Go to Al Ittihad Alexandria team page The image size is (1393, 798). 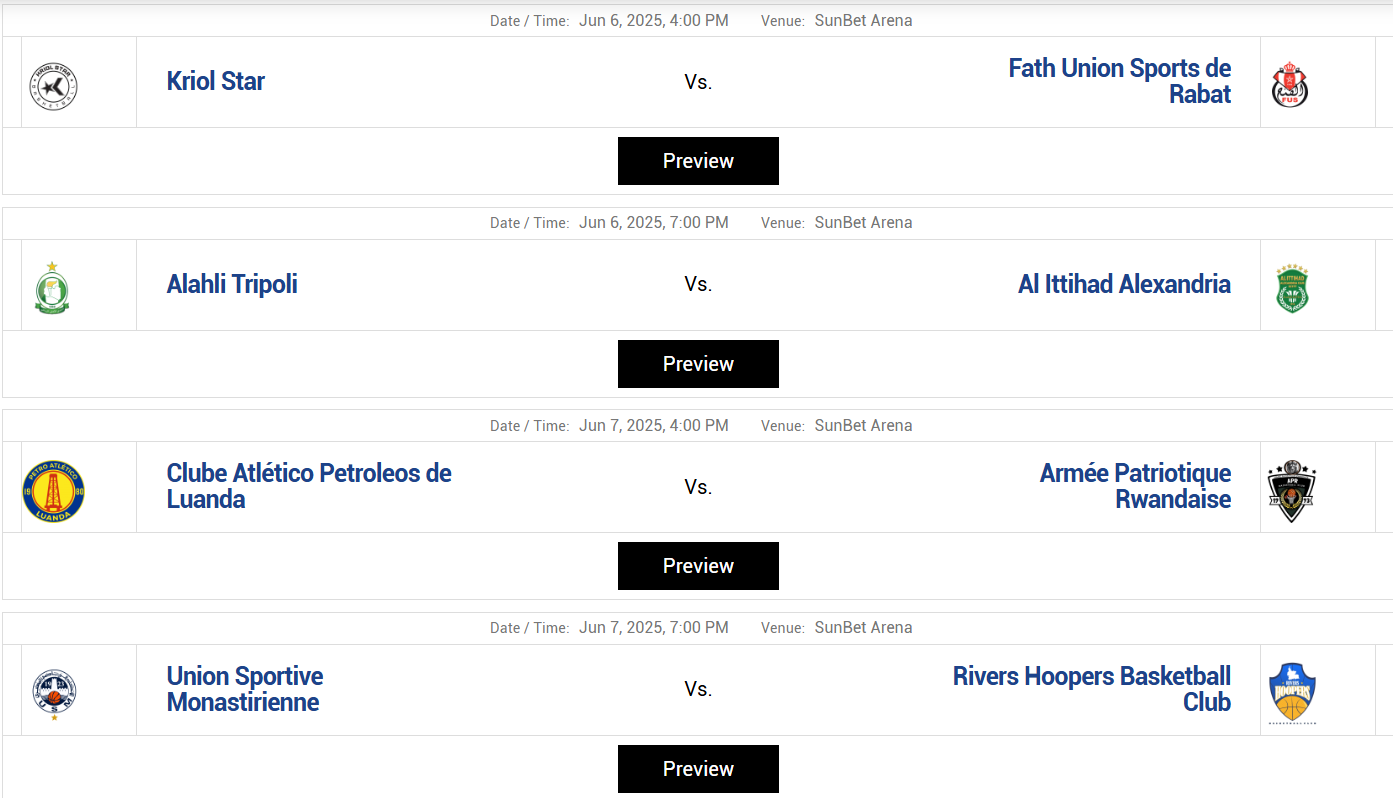1124,285
